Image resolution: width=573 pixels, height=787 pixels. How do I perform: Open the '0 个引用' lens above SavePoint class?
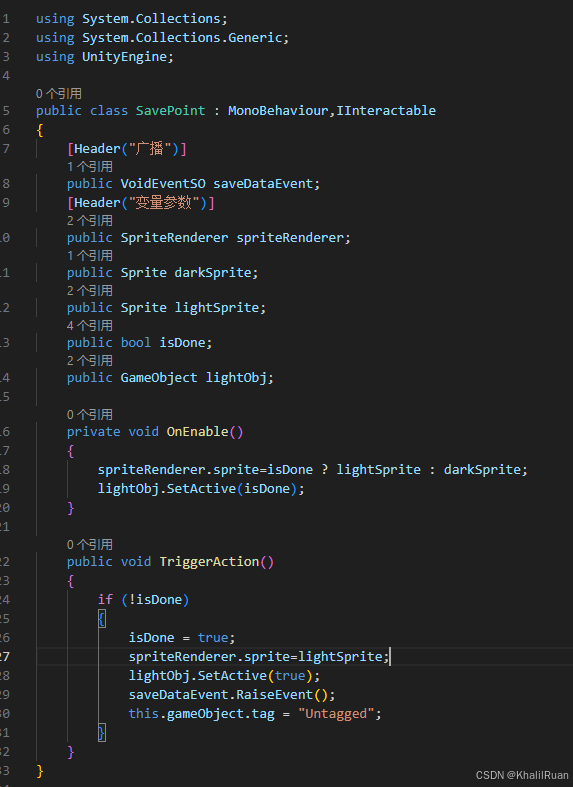(59, 93)
